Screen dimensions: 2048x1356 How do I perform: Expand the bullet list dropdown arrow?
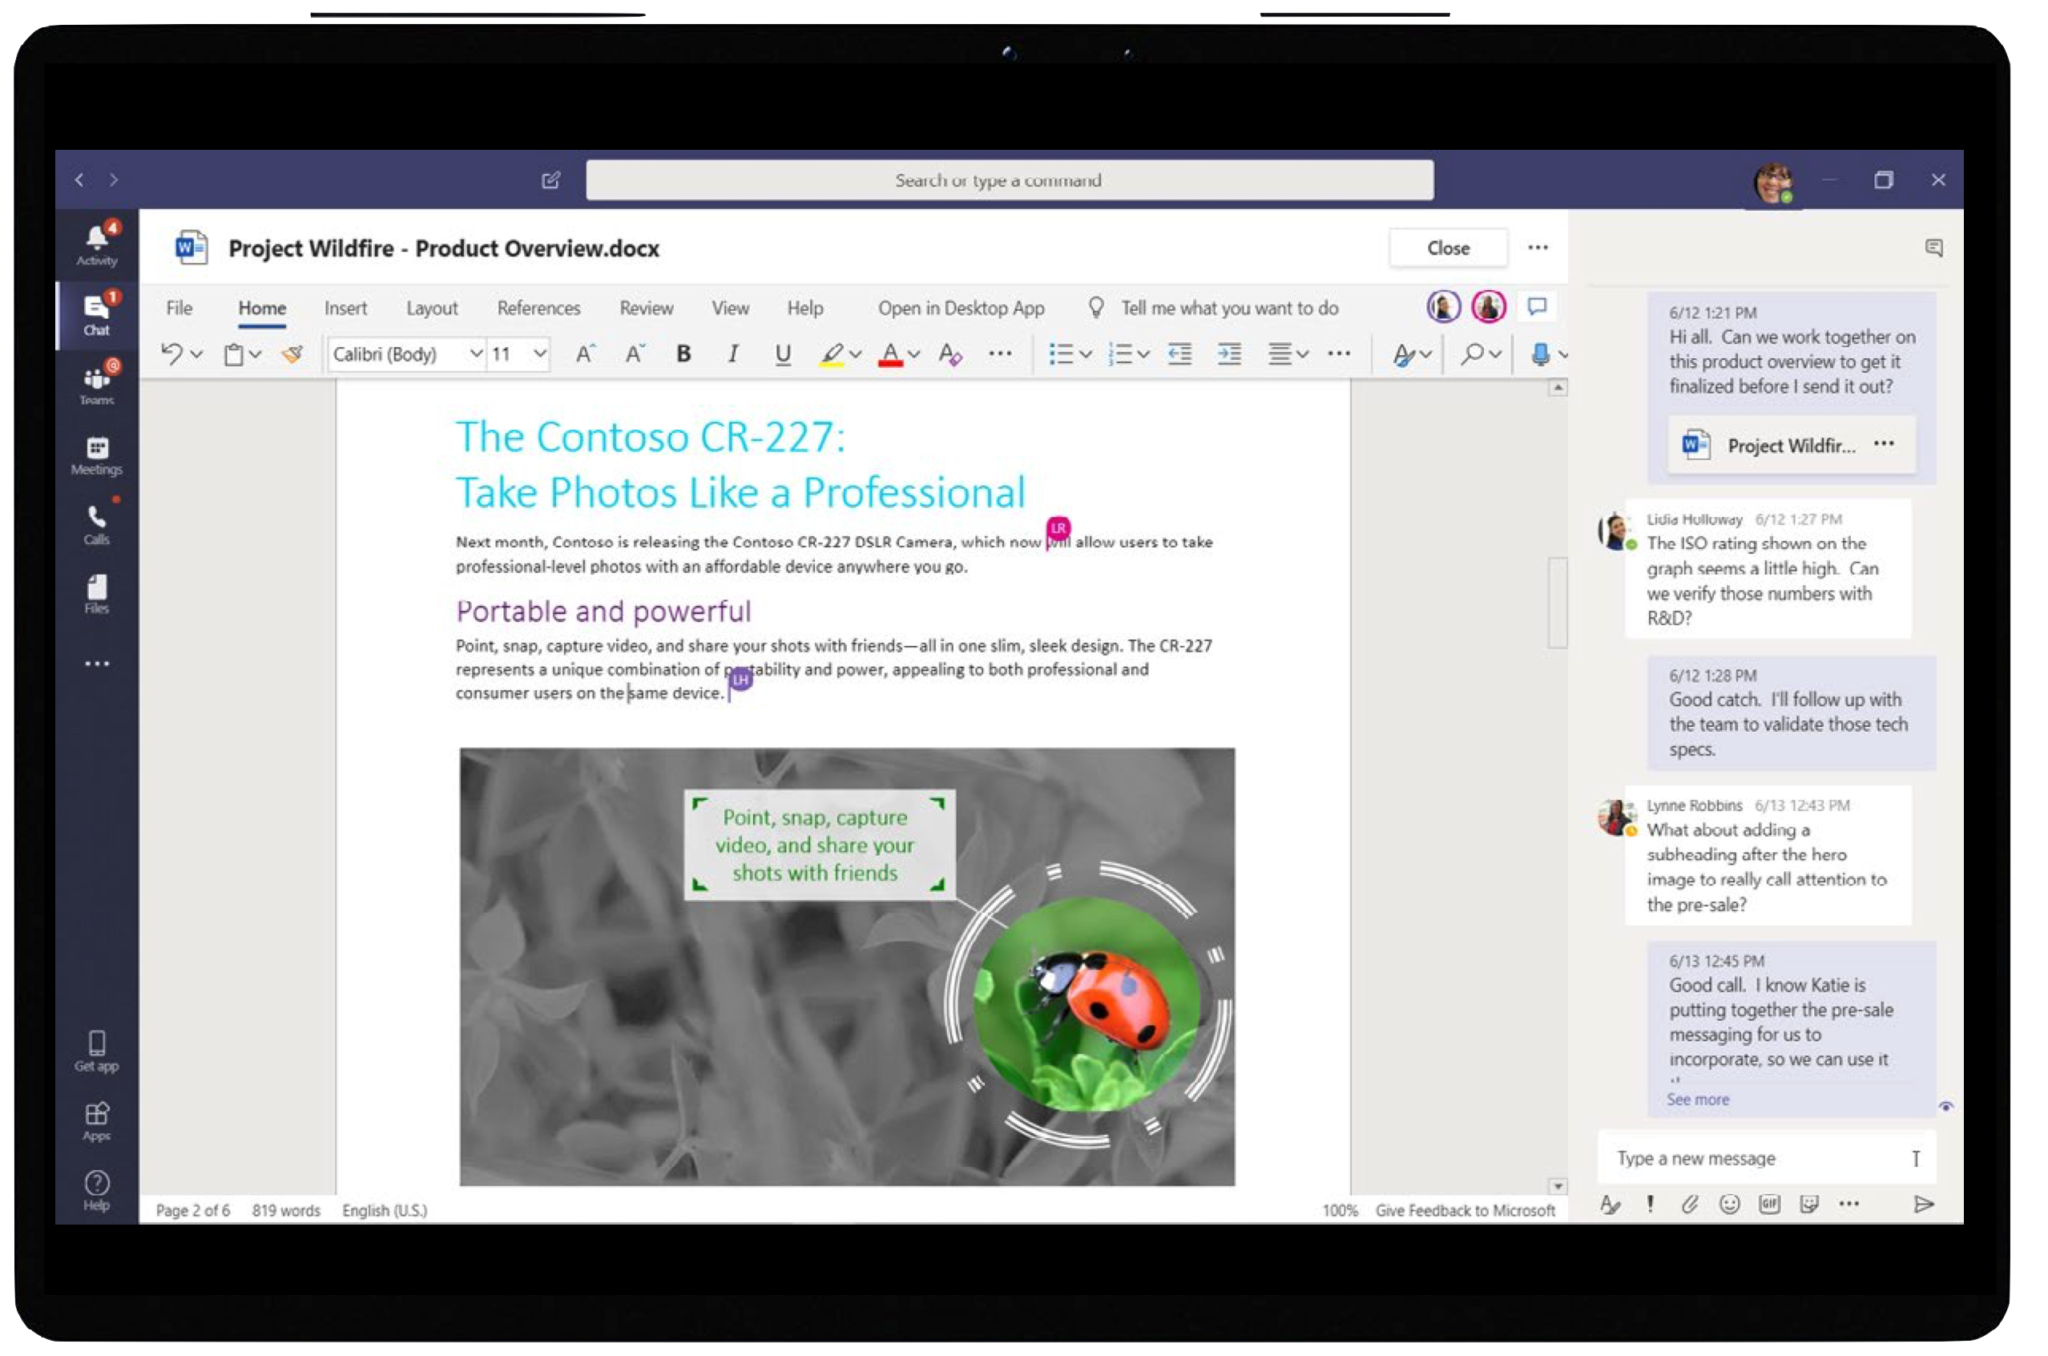click(1086, 354)
